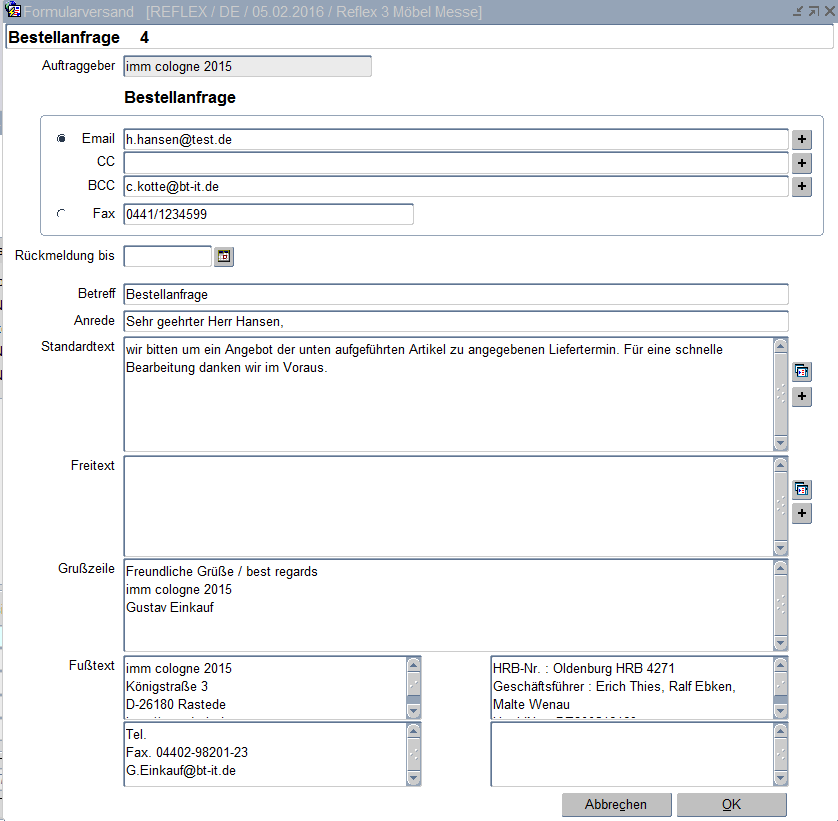Click plus button beside Standardtext box
838x821 pixels.
(801, 397)
